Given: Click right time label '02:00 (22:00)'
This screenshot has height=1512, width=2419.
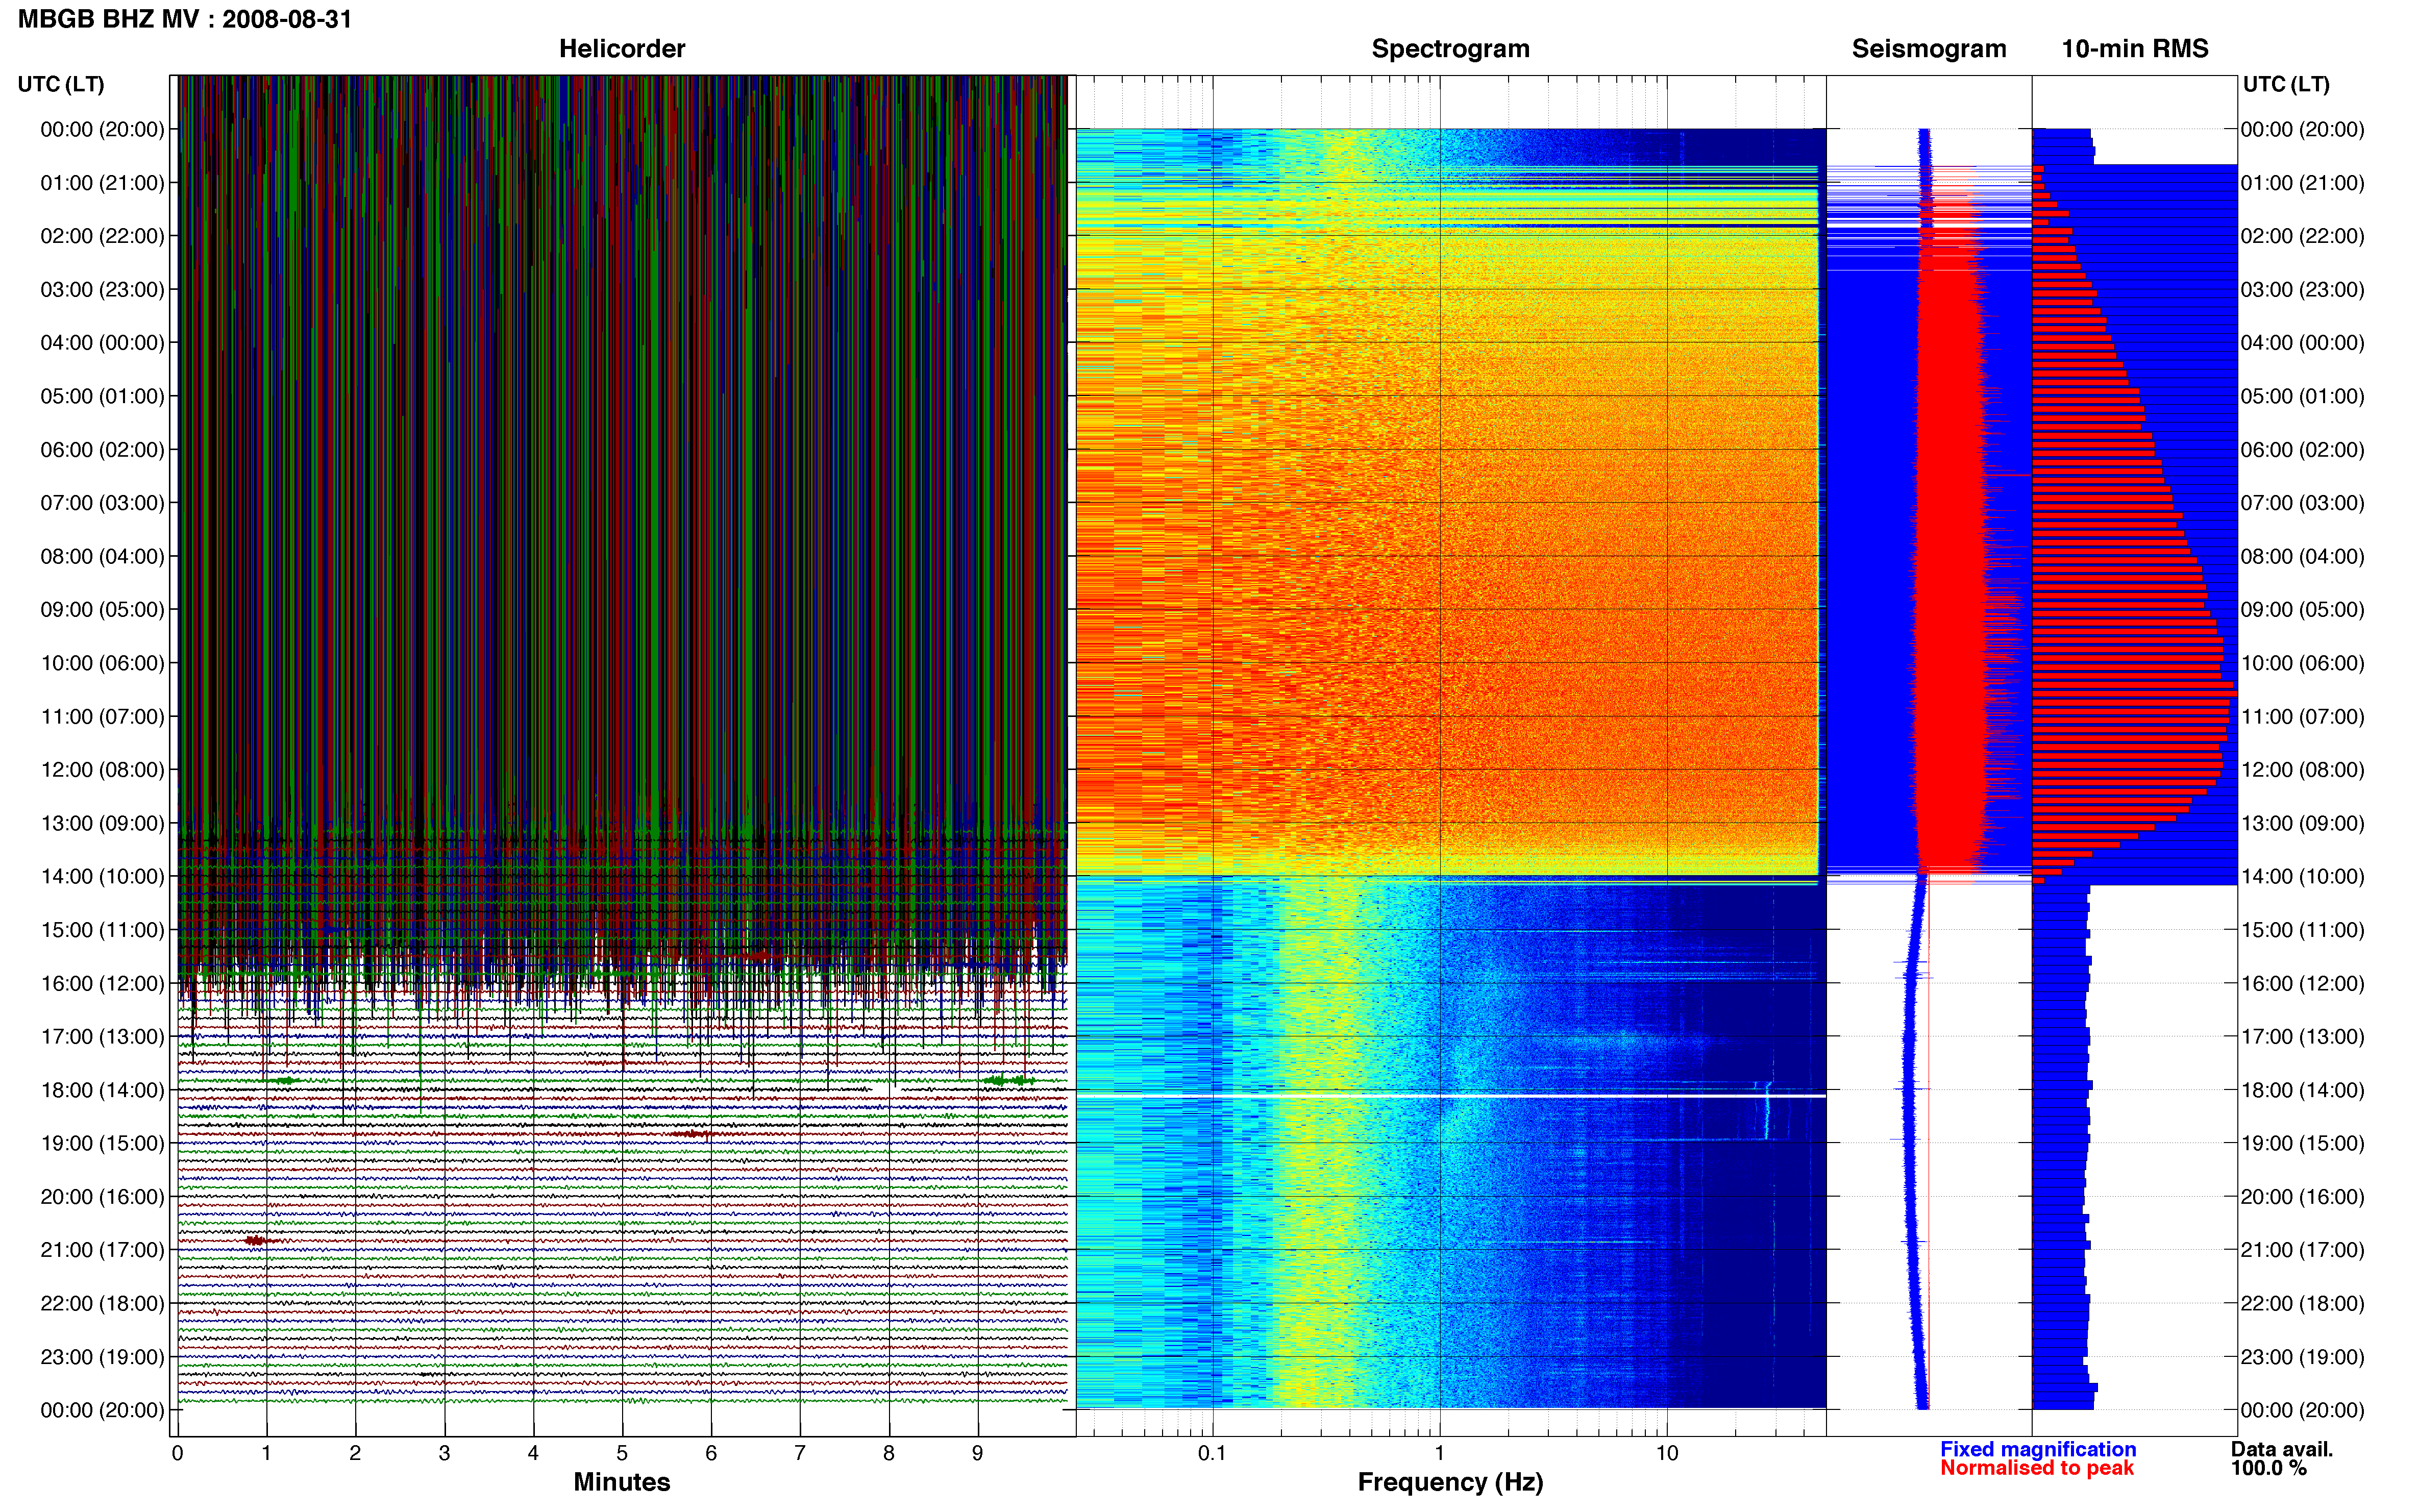Looking at the screenshot, I should (2302, 236).
